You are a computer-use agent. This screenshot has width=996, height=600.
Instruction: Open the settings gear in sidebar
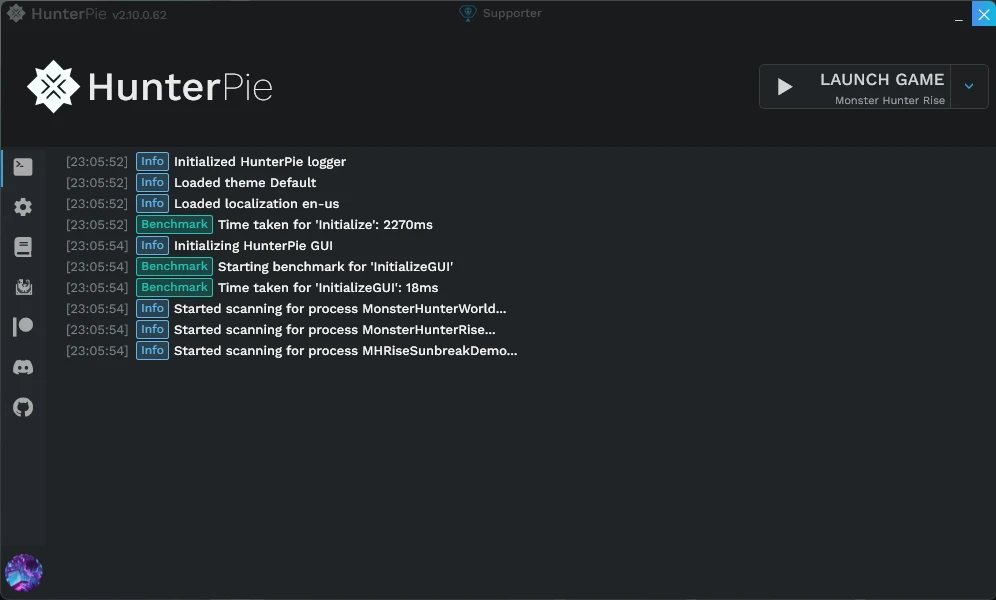[x=23, y=207]
